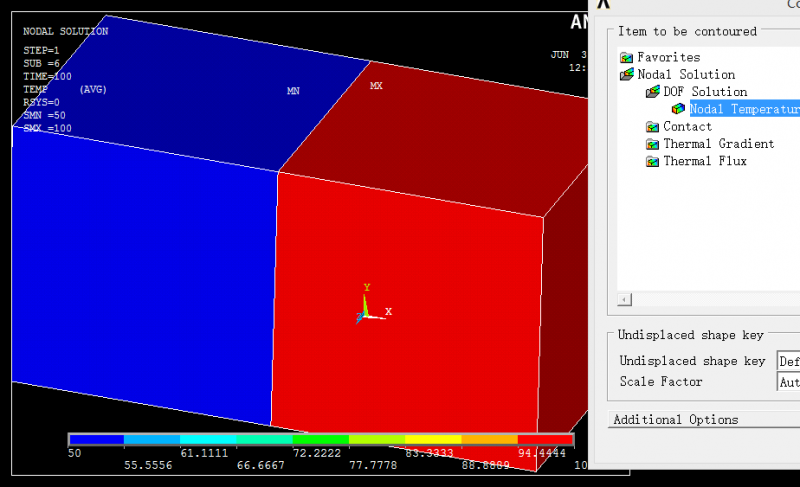Image resolution: width=800 pixels, height=487 pixels.
Task: Expand the Thermal Gradient tree item
Action: point(718,144)
